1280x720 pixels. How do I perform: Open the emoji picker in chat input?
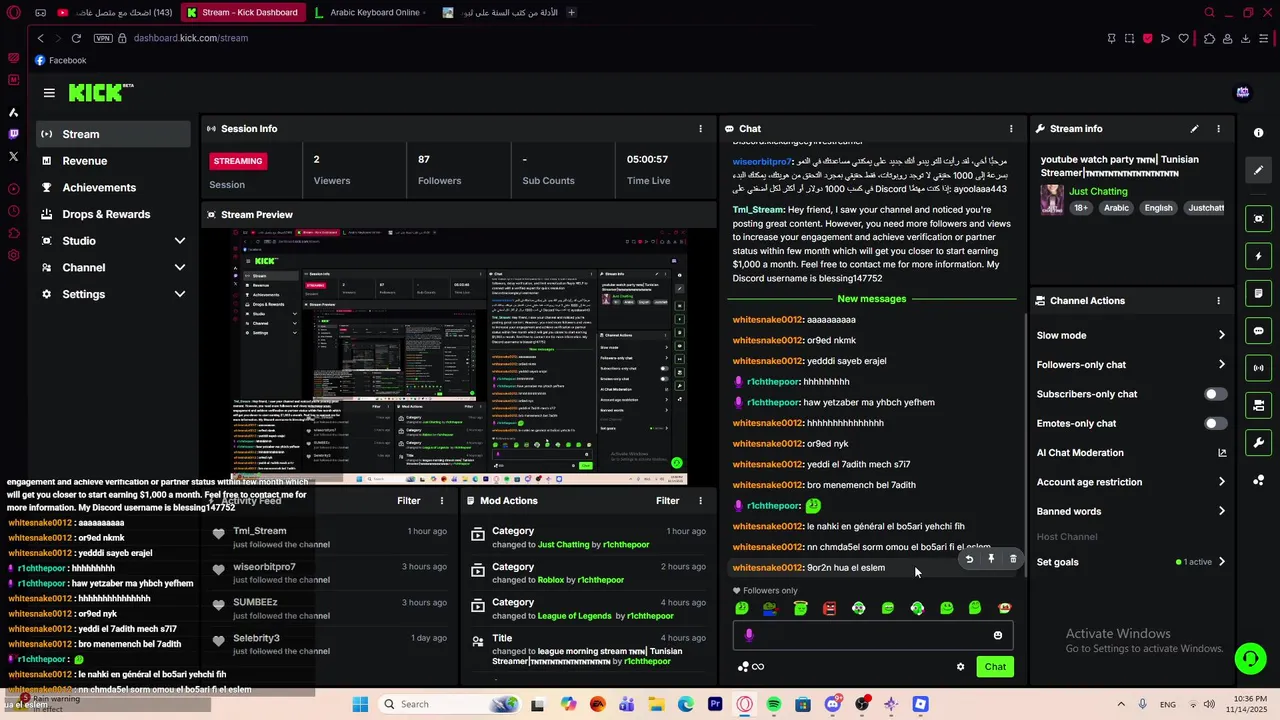[998, 636]
